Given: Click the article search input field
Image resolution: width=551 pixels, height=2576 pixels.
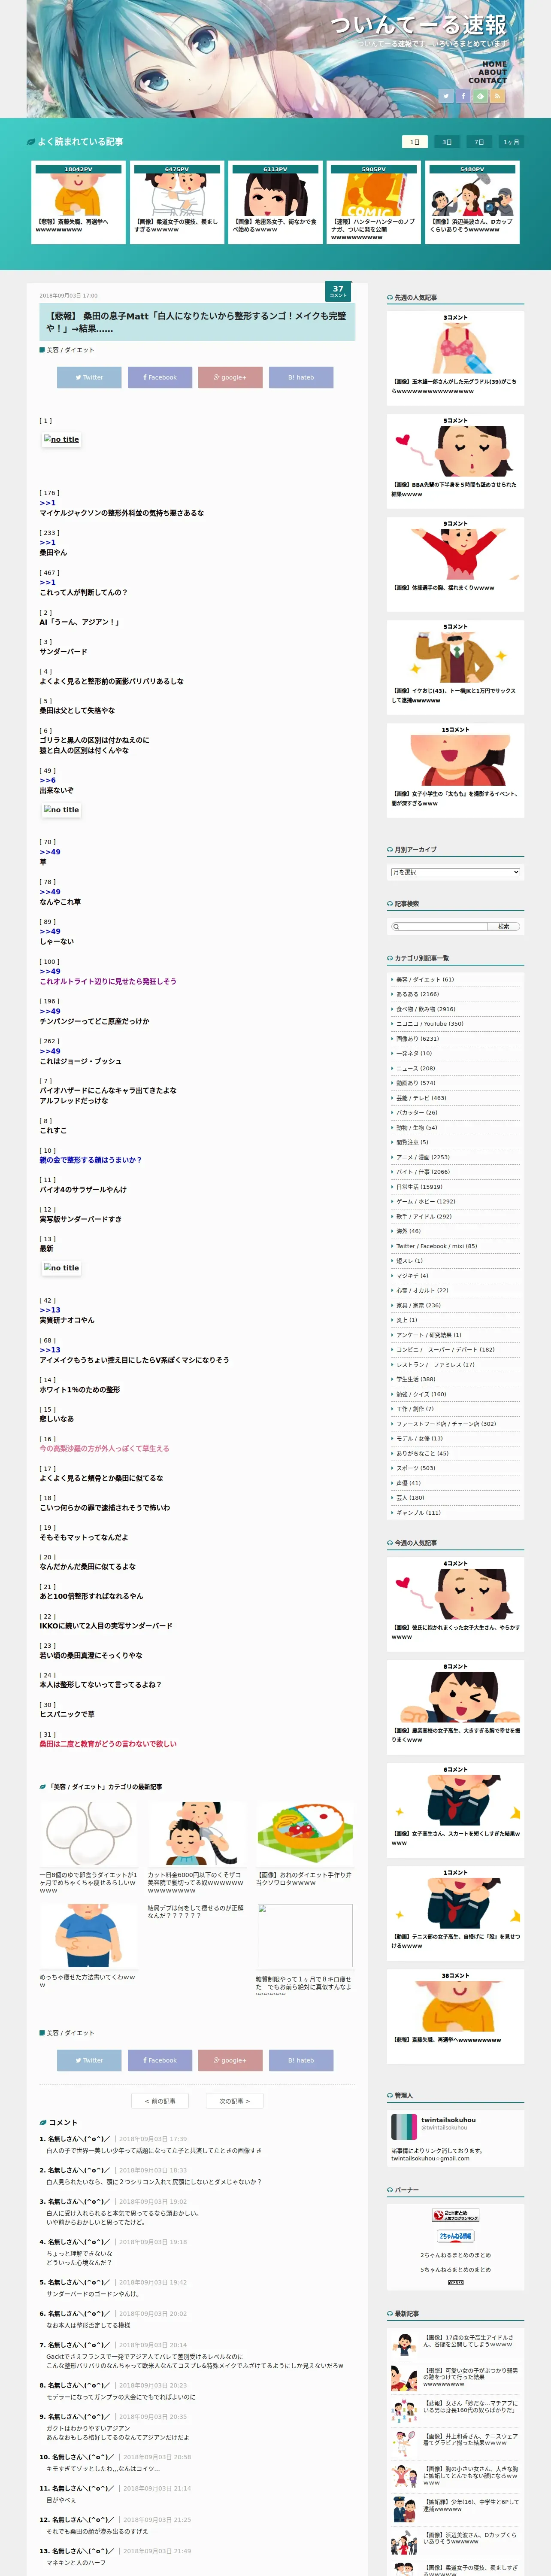Looking at the screenshot, I should tap(439, 926).
